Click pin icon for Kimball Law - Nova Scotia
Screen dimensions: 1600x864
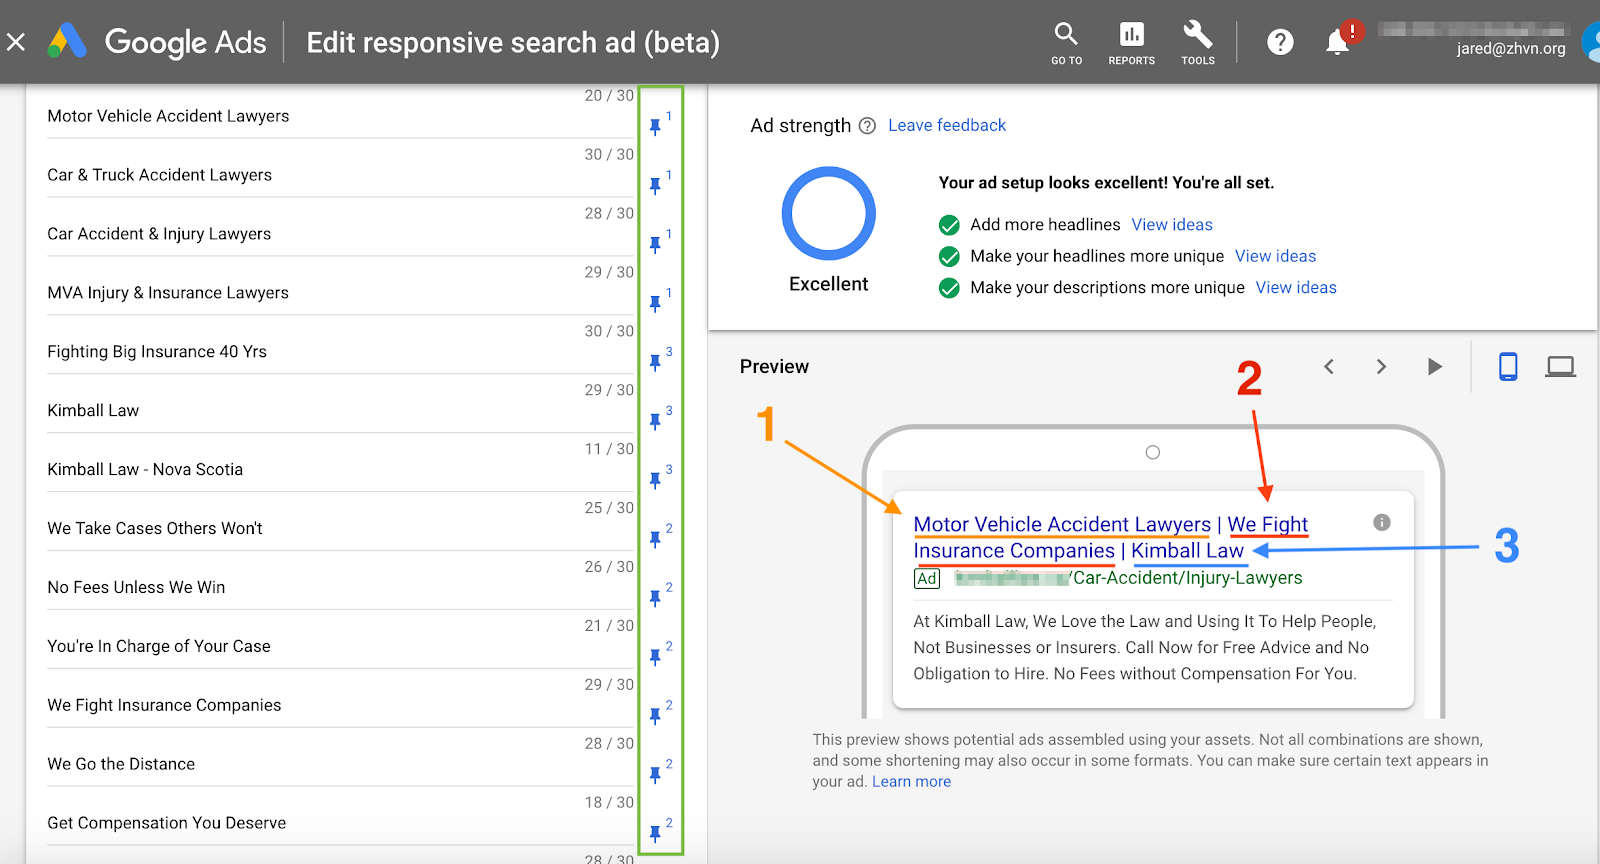pos(655,481)
